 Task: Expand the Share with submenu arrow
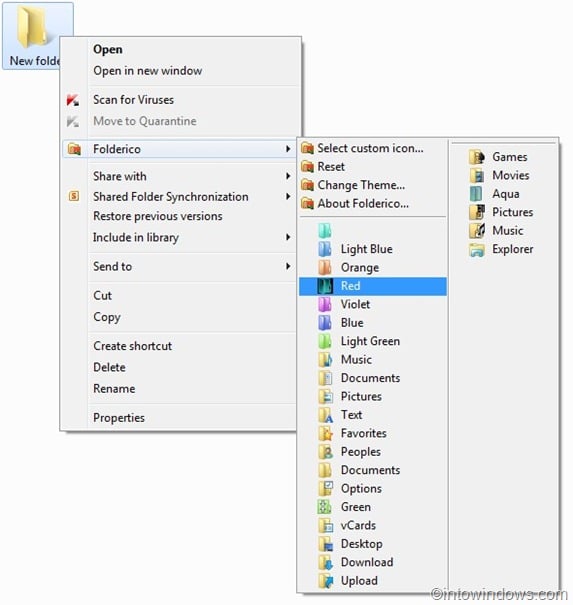tap(288, 176)
